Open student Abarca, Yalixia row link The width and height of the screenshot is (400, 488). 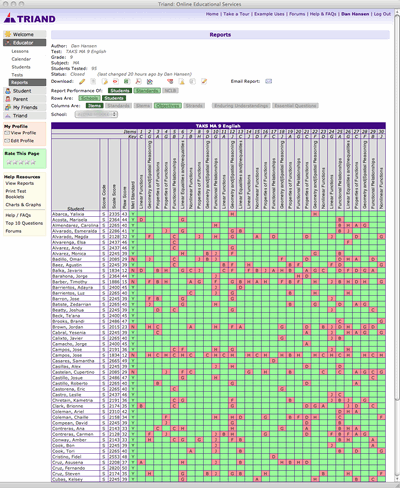68,214
